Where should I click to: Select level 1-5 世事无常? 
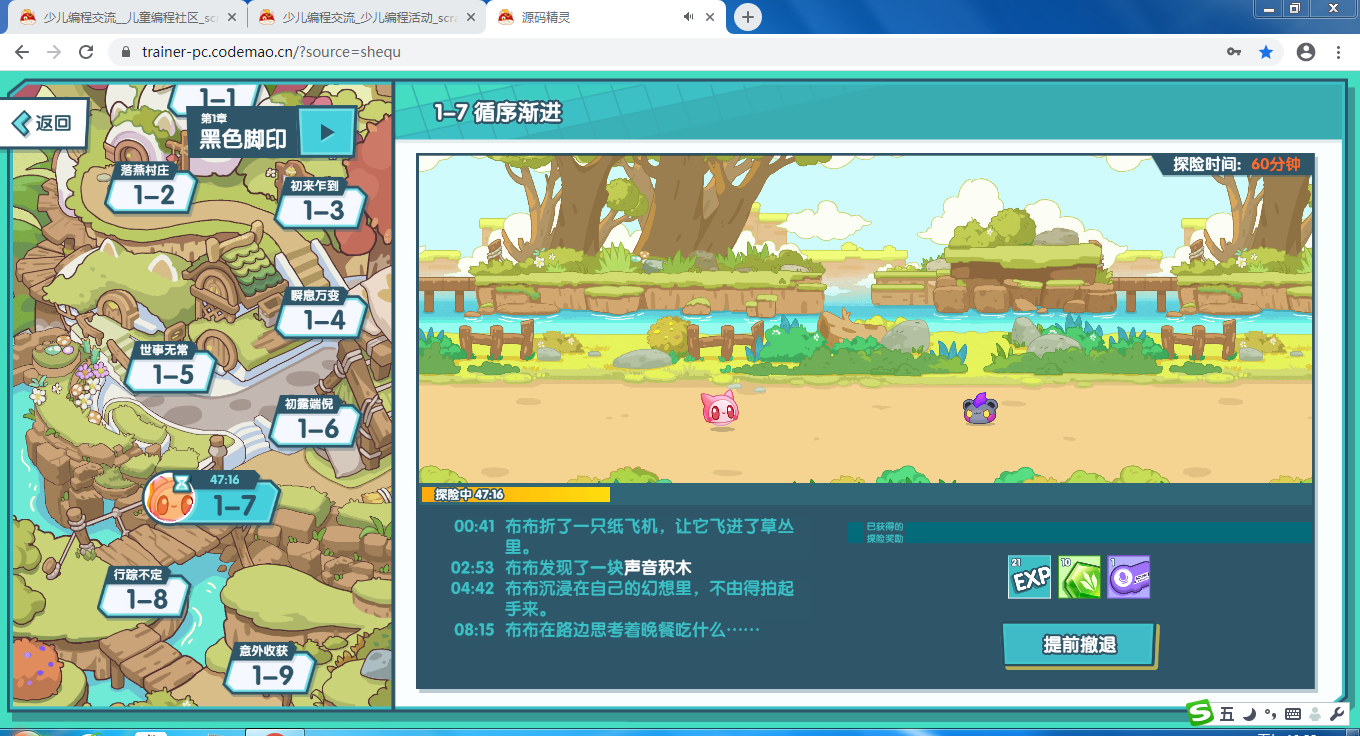171,367
